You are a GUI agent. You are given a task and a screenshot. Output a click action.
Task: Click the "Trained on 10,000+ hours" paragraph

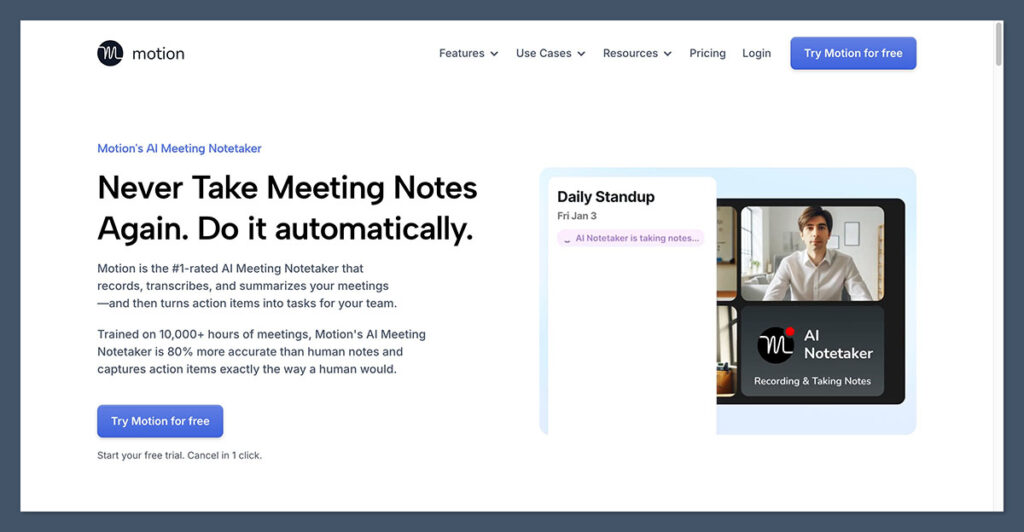coord(261,352)
